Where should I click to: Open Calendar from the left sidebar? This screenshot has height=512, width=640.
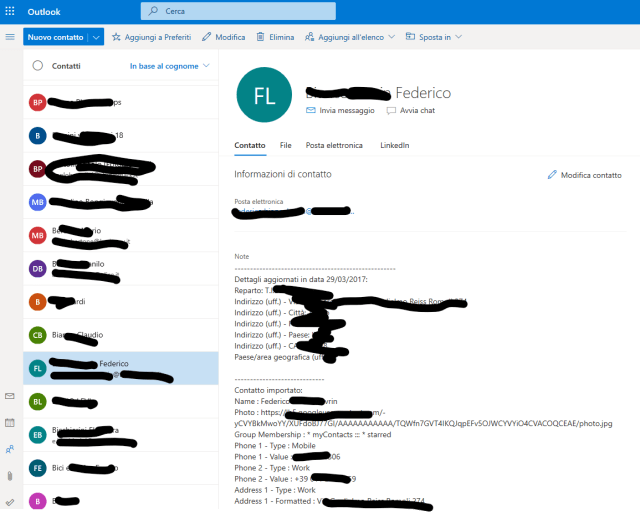[10, 423]
